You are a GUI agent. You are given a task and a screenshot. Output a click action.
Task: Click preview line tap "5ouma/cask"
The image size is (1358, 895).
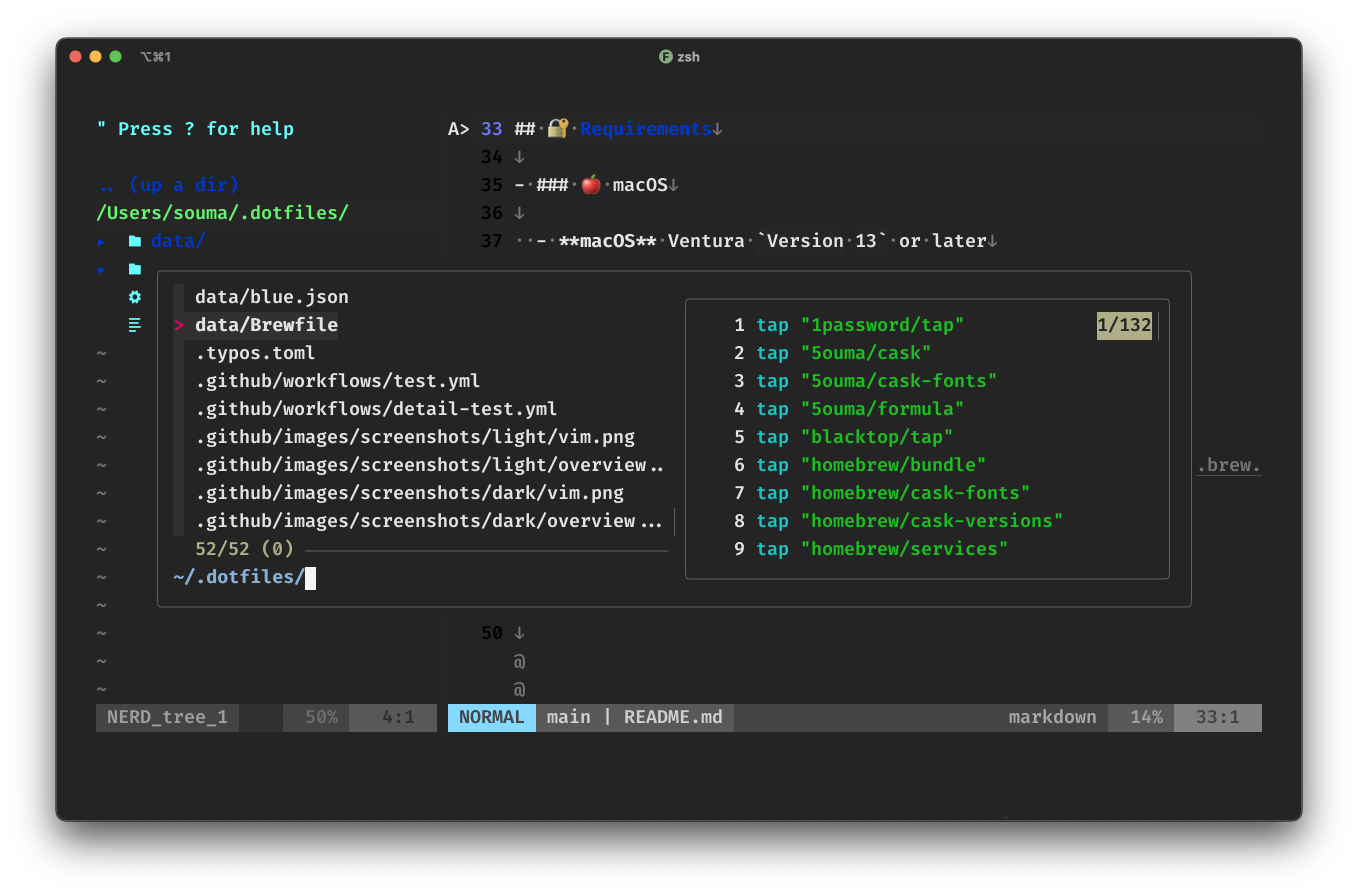(x=844, y=353)
